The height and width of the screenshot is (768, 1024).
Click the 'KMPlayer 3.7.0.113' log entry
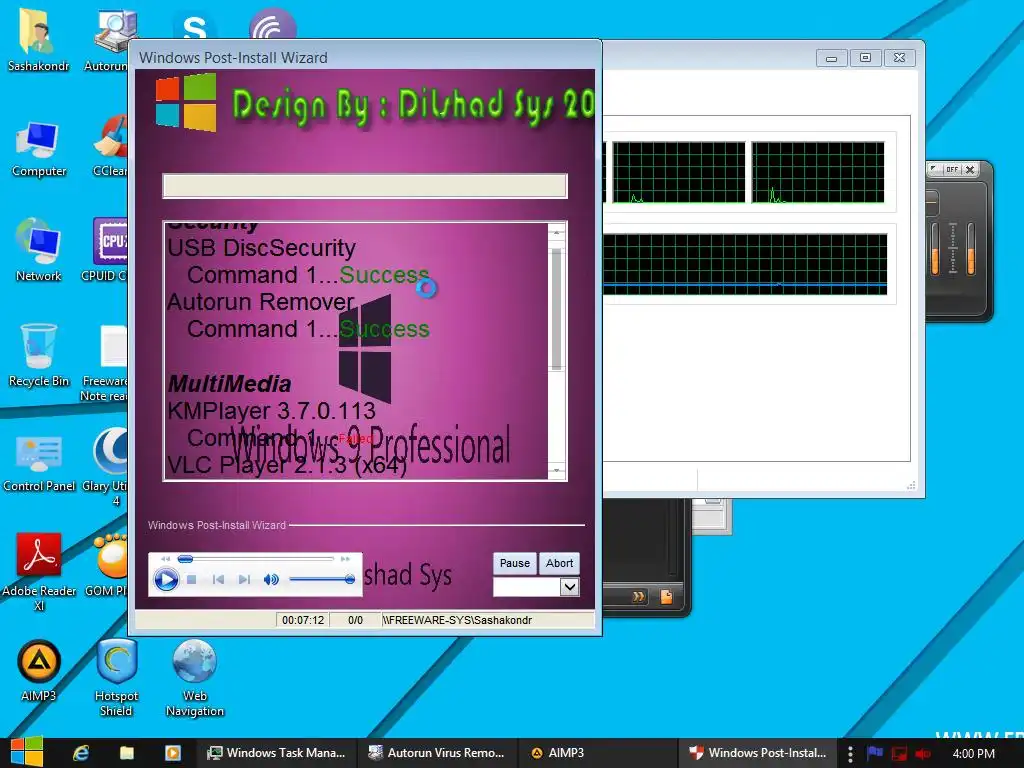pos(271,411)
